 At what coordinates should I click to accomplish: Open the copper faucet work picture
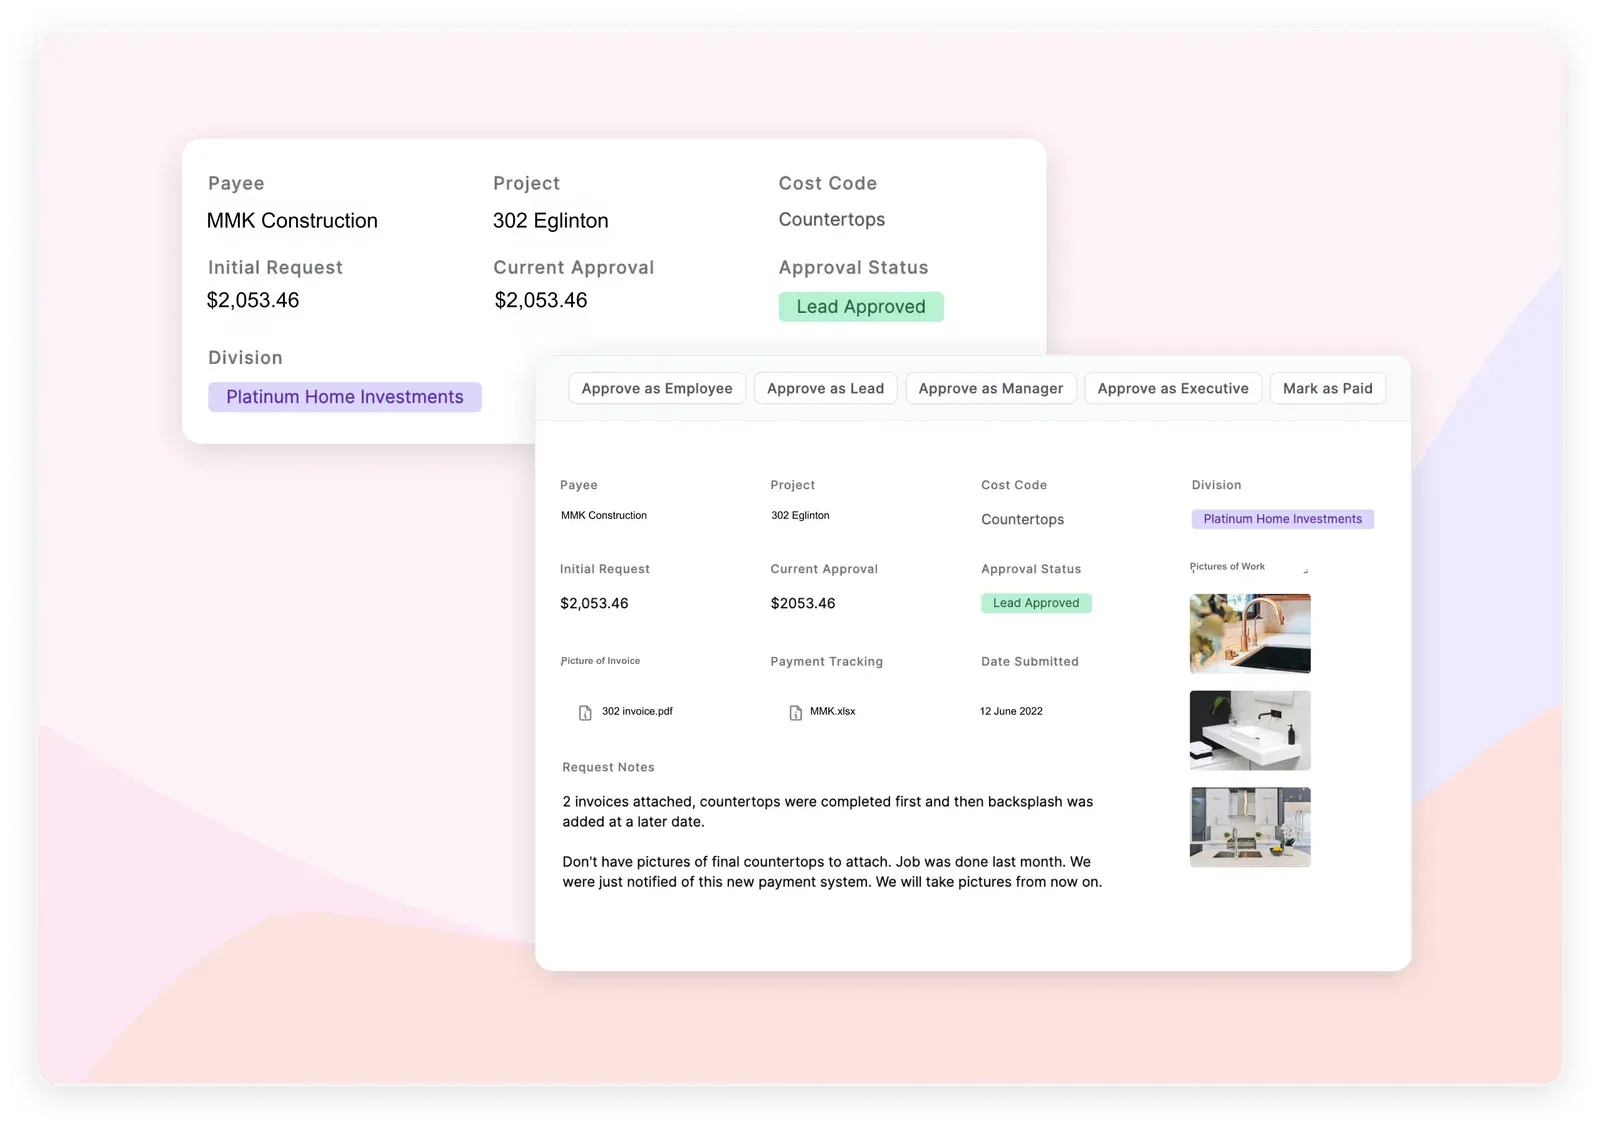pyautogui.click(x=1250, y=633)
